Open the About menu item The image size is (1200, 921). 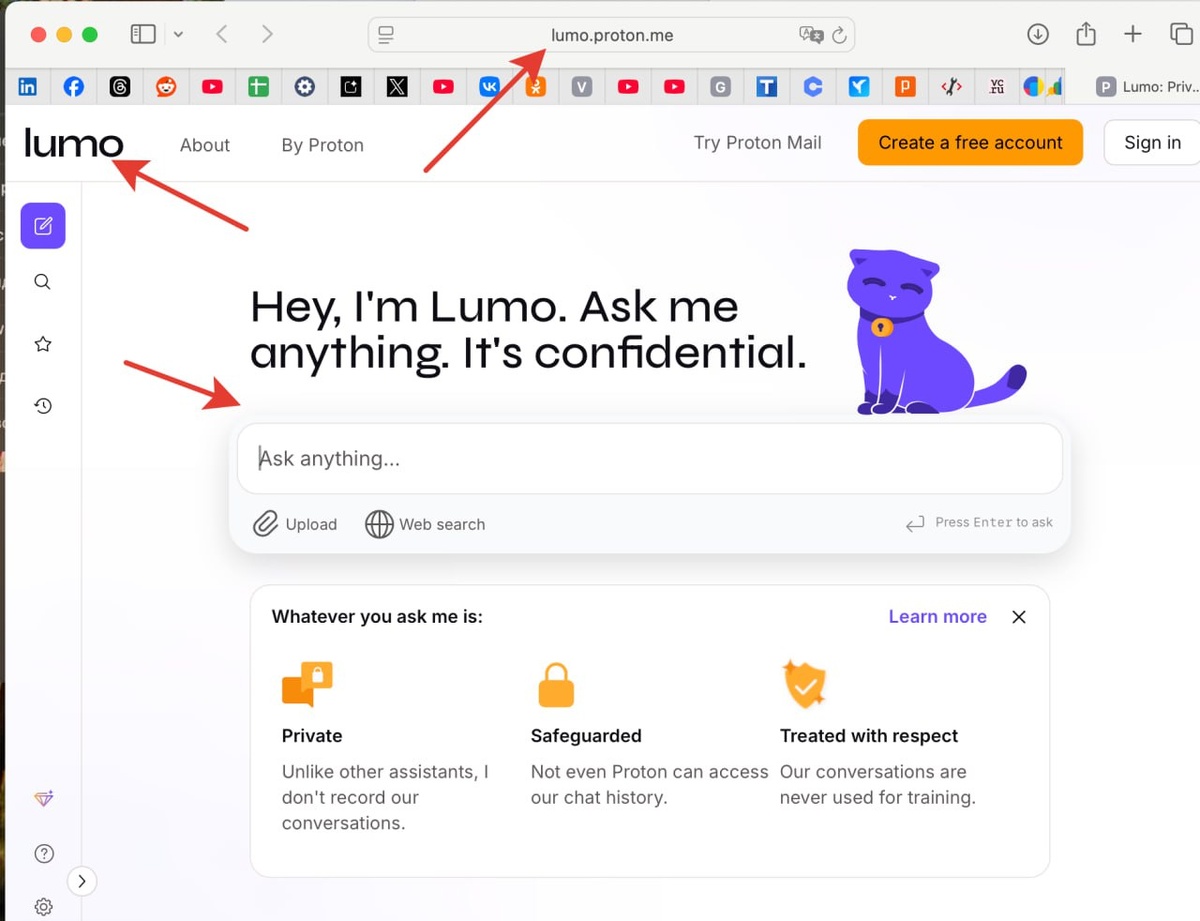point(205,145)
